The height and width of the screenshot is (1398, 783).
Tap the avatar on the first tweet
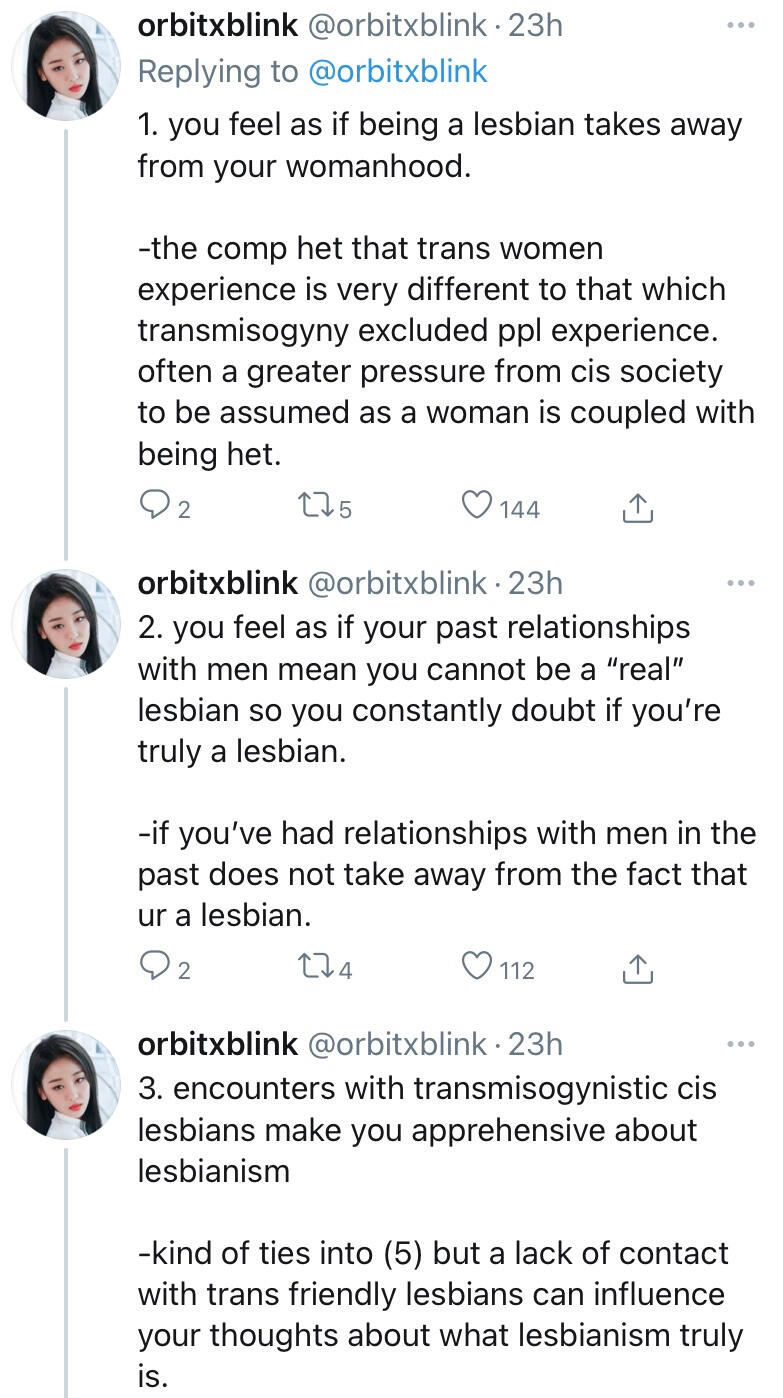click(66, 66)
